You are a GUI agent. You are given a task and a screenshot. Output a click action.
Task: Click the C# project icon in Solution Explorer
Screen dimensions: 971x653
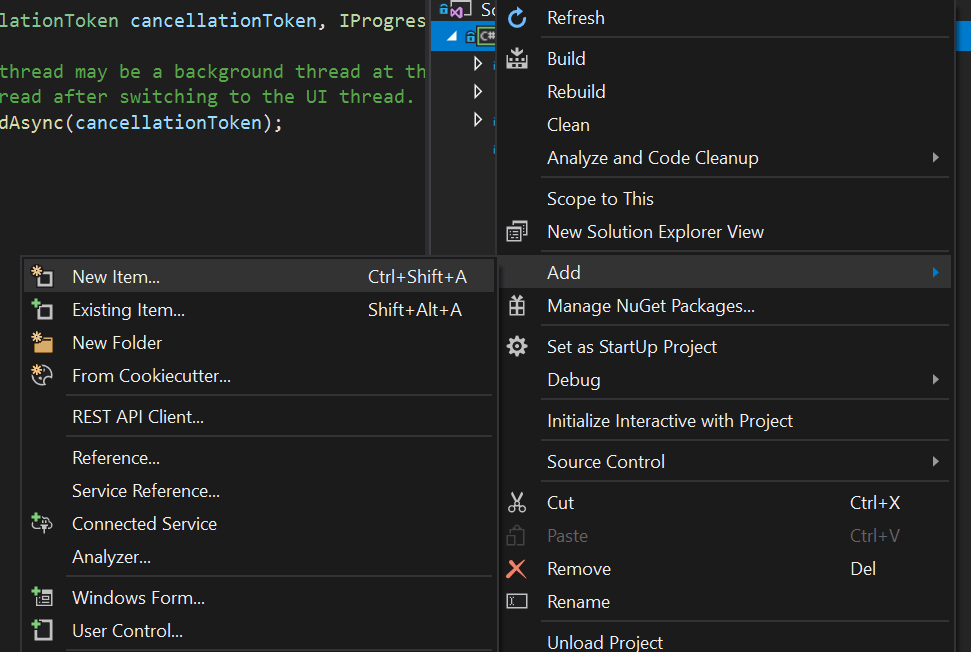[x=487, y=35]
